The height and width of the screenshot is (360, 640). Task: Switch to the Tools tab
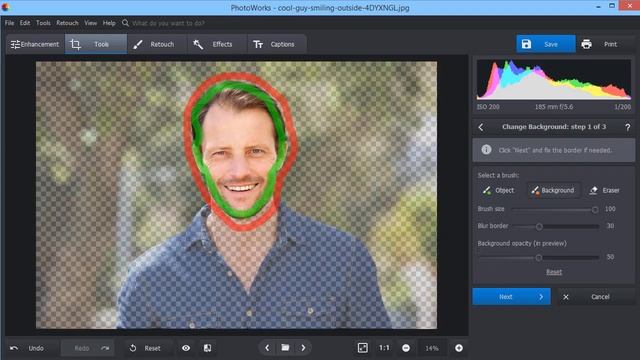pos(96,44)
